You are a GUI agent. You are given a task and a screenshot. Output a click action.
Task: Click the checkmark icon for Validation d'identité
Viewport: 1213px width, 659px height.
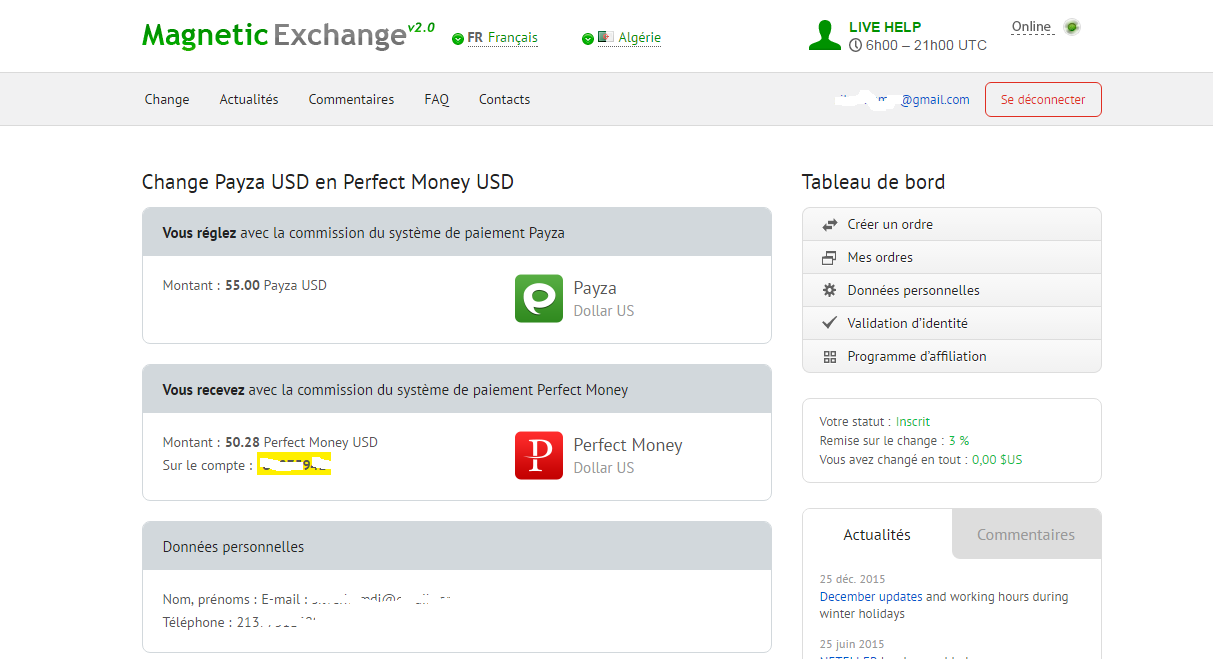(829, 323)
